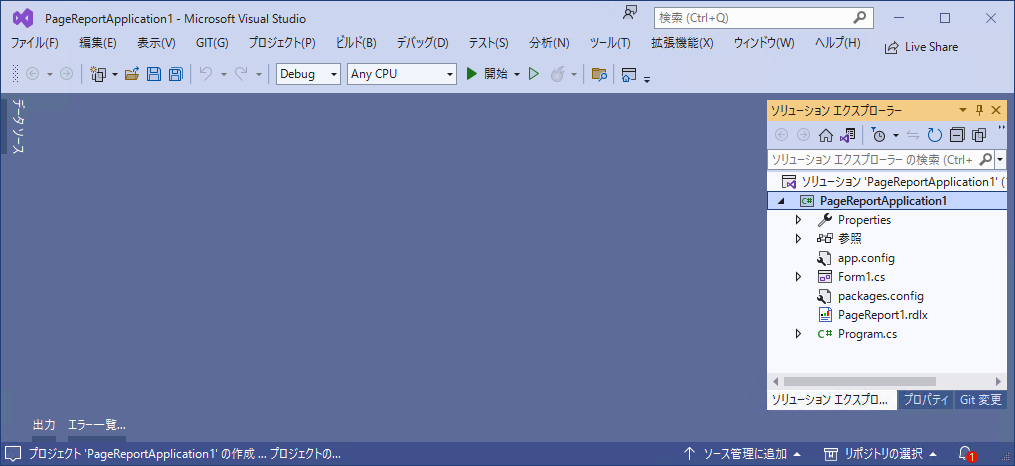Click the notification bell in status bar
Image resolution: width=1015 pixels, height=466 pixels.
(x=966, y=453)
